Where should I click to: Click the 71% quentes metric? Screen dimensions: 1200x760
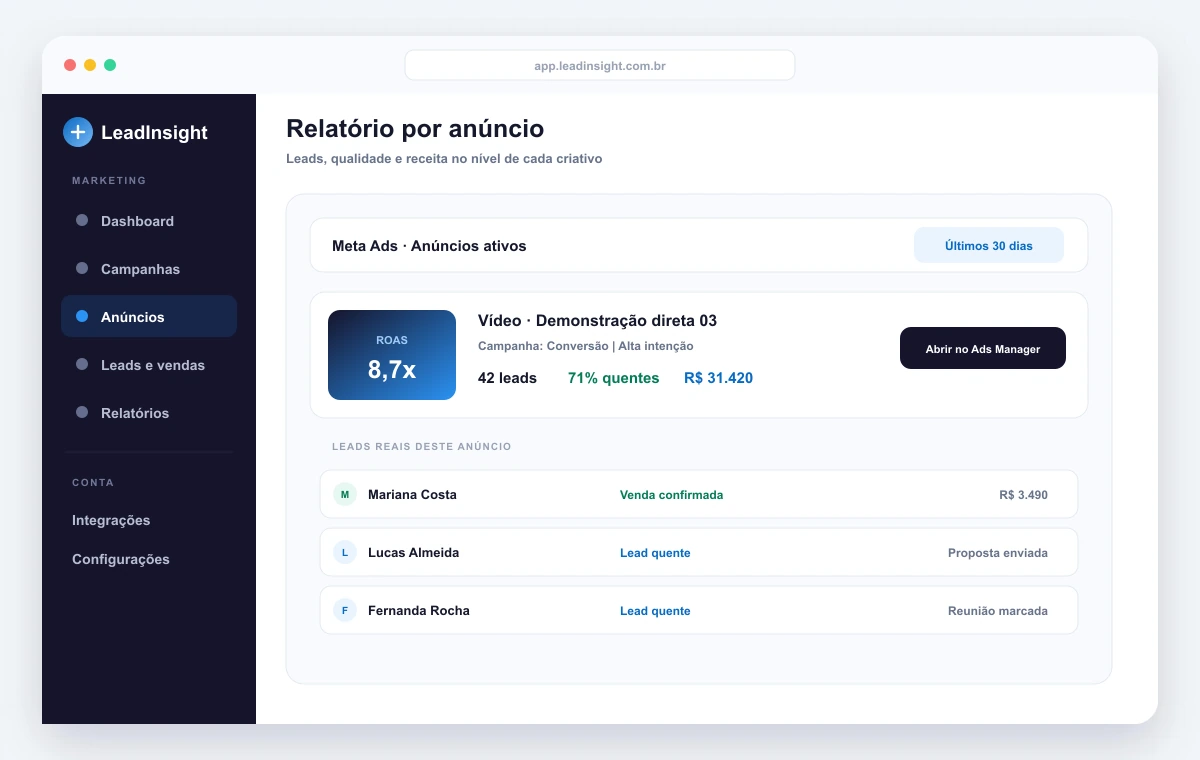[x=613, y=378]
